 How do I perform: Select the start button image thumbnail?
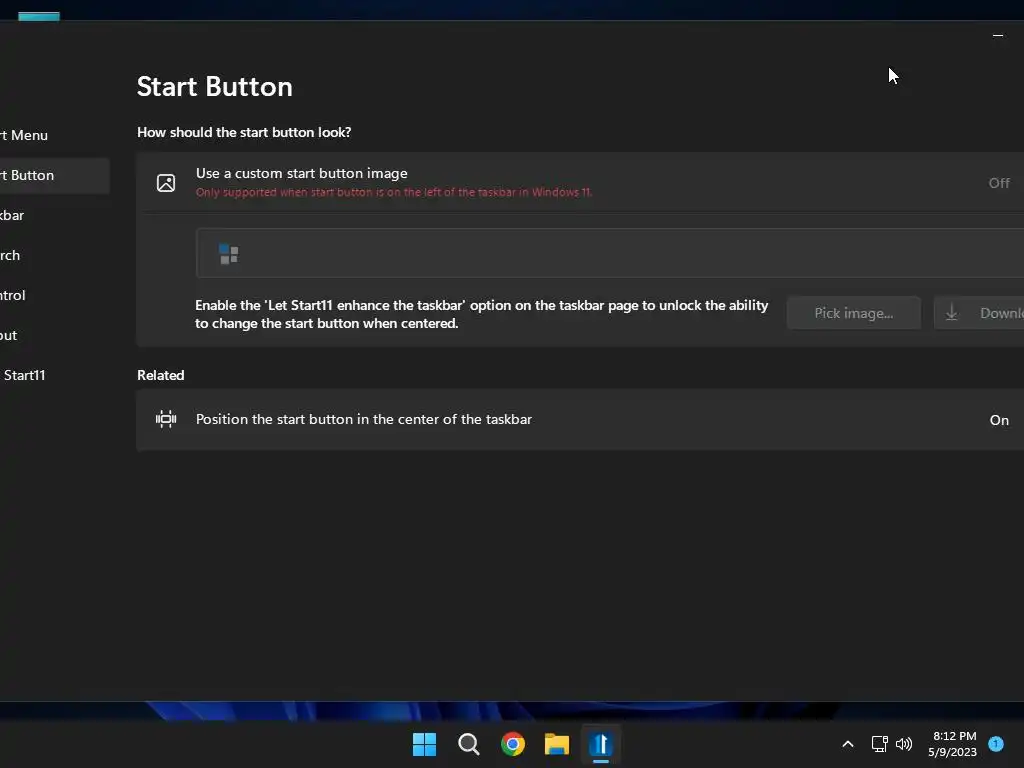[x=229, y=254]
